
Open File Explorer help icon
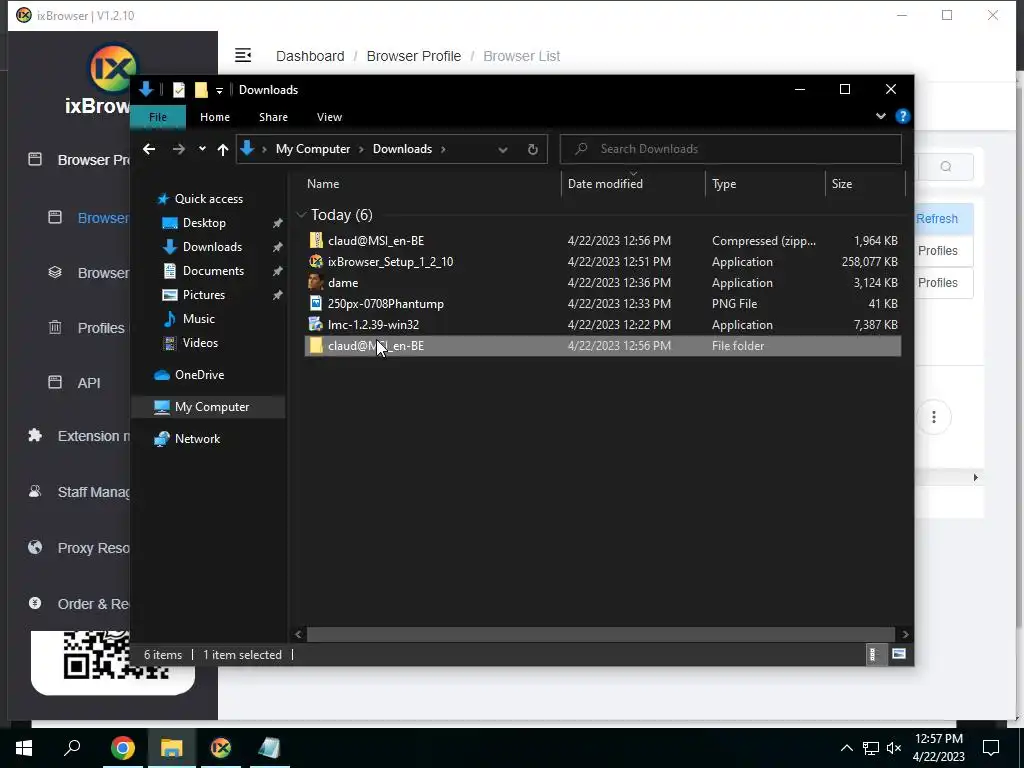point(903,116)
